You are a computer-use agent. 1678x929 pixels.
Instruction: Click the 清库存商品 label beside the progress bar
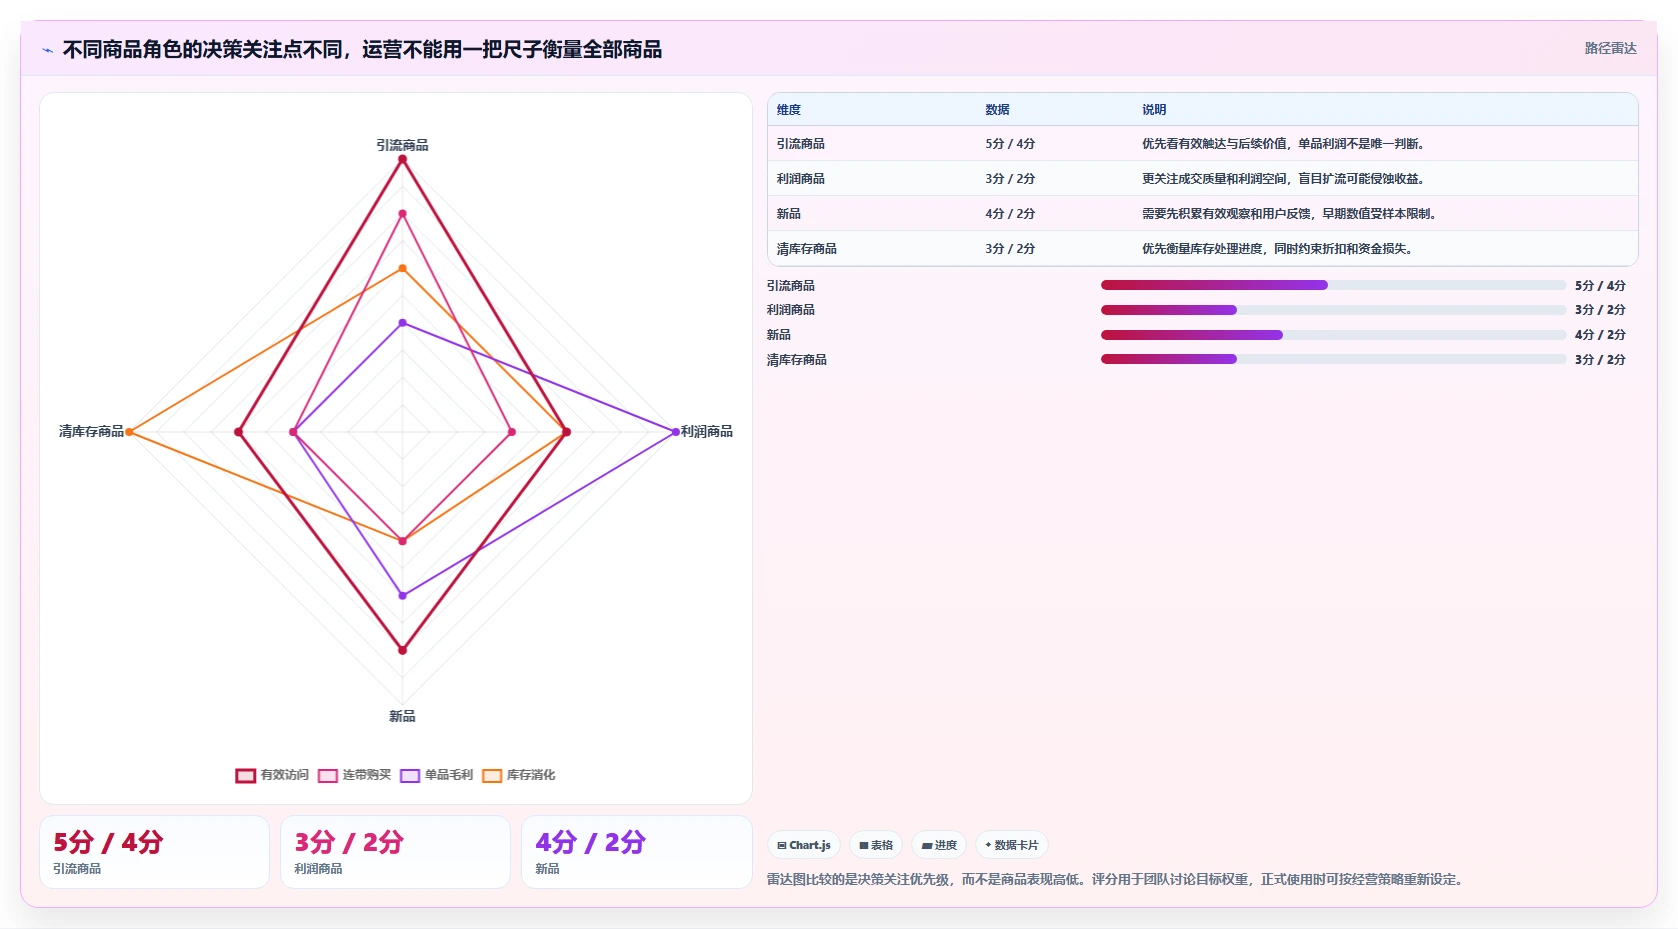click(797, 359)
